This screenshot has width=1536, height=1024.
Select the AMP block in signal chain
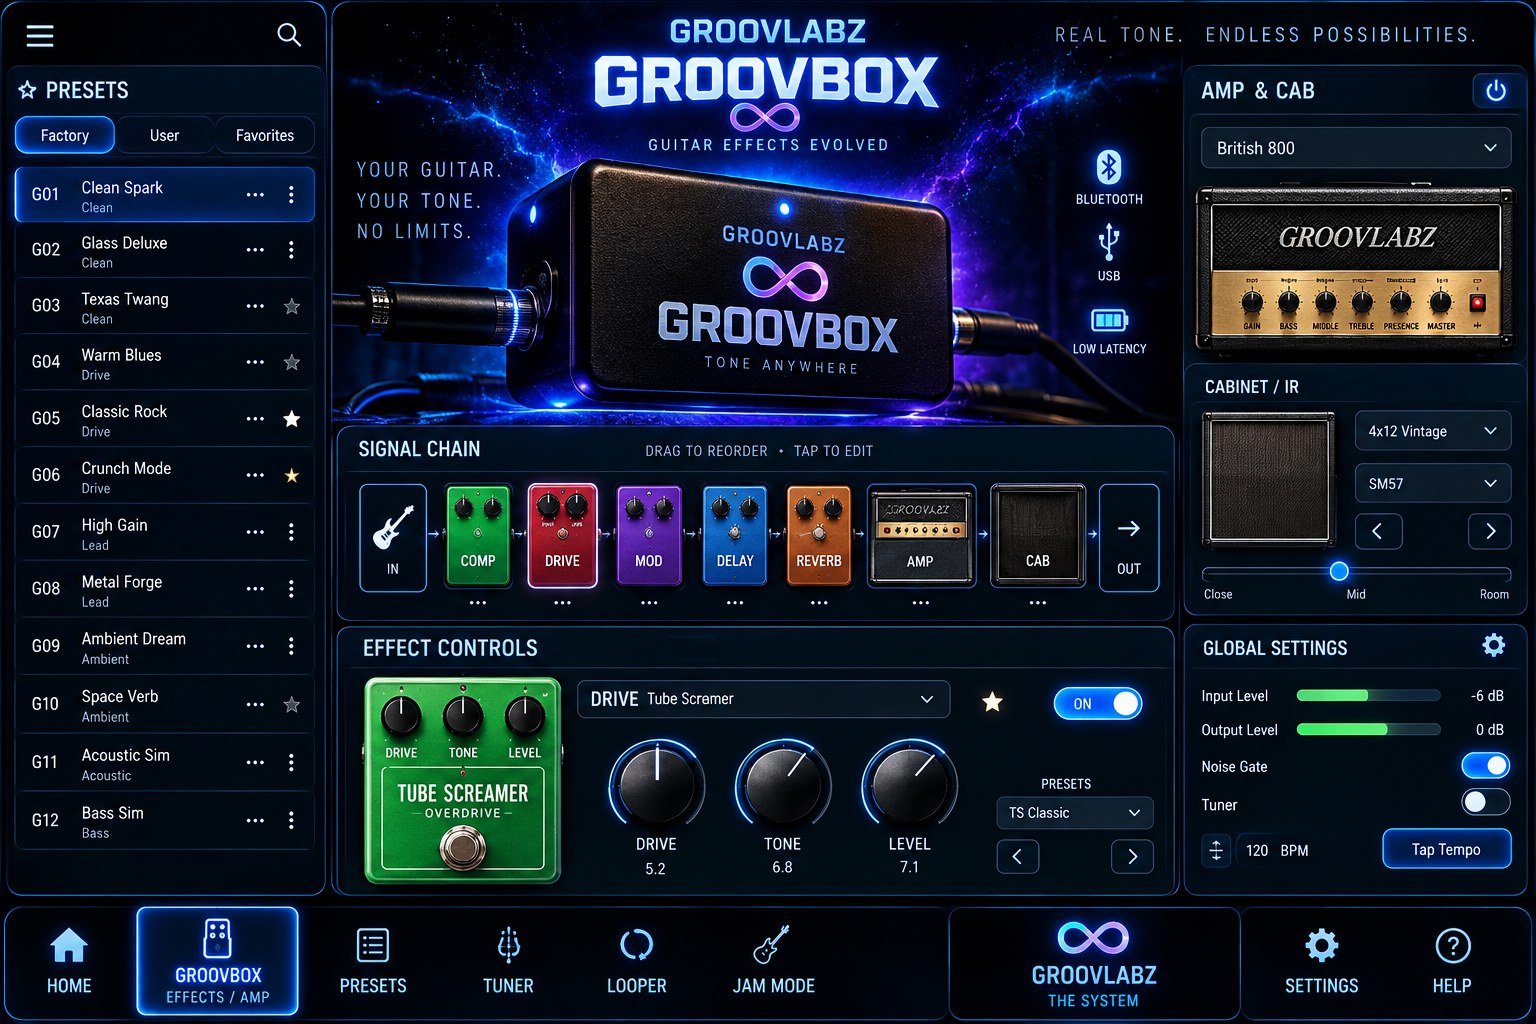(921, 536)
